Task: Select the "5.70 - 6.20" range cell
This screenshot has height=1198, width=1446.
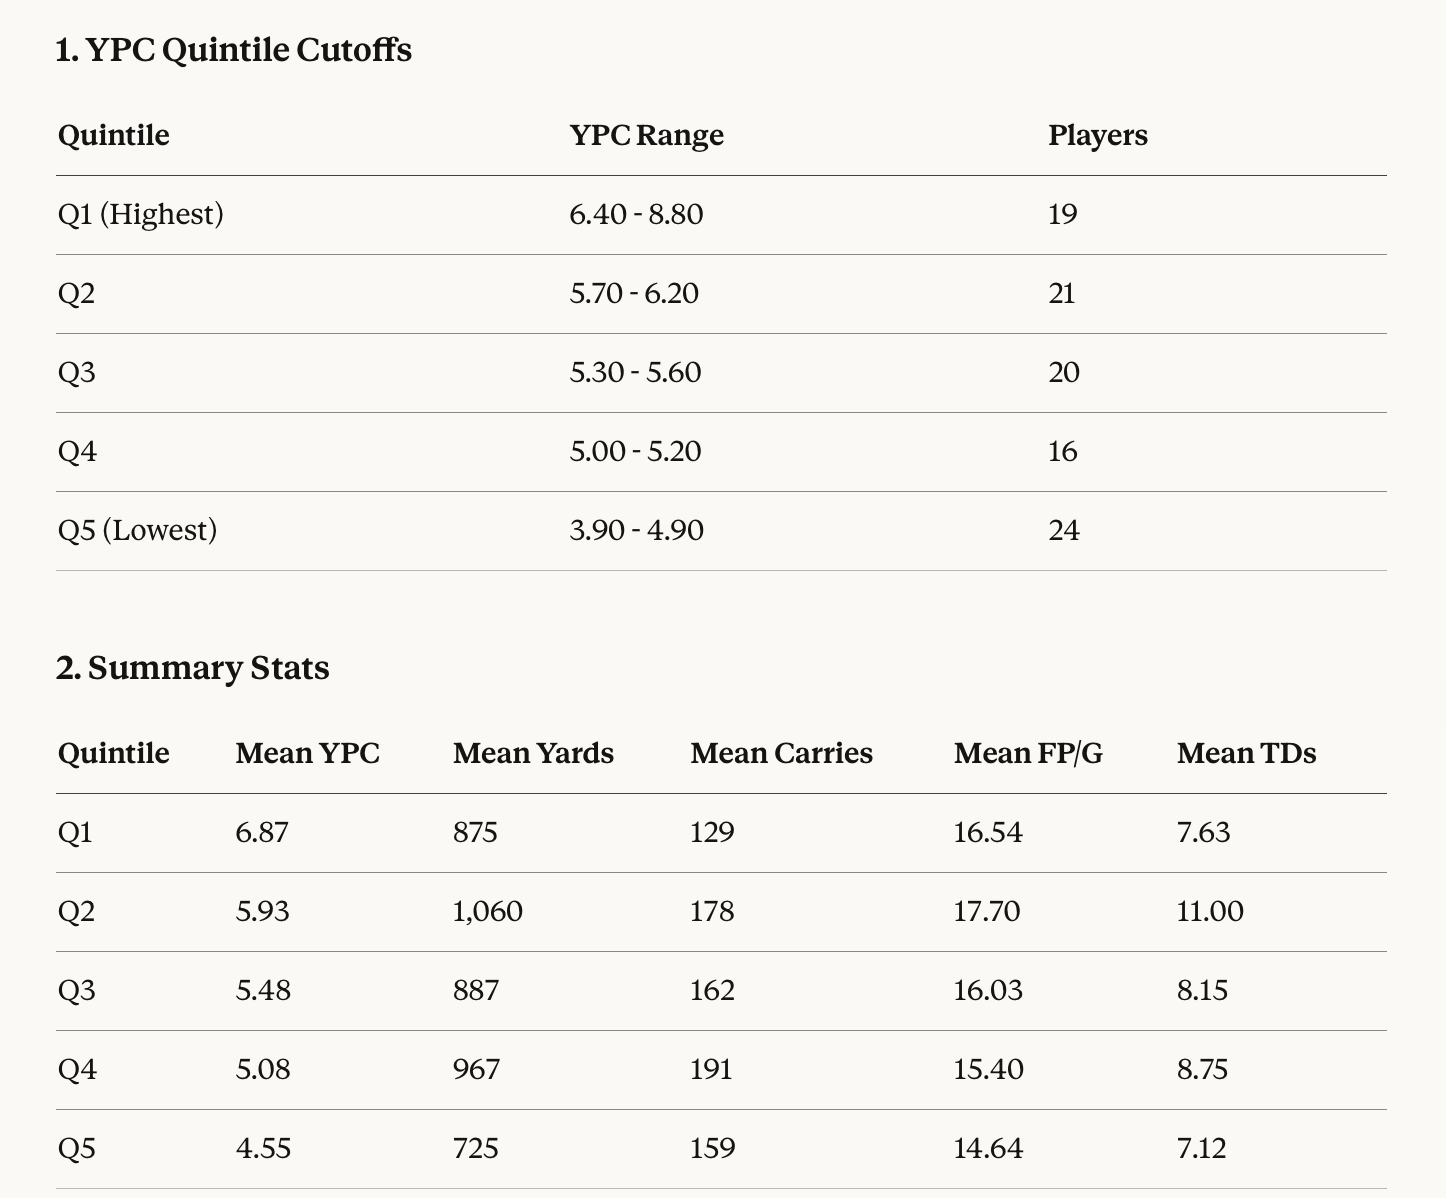Action: (x=634, y=293)
